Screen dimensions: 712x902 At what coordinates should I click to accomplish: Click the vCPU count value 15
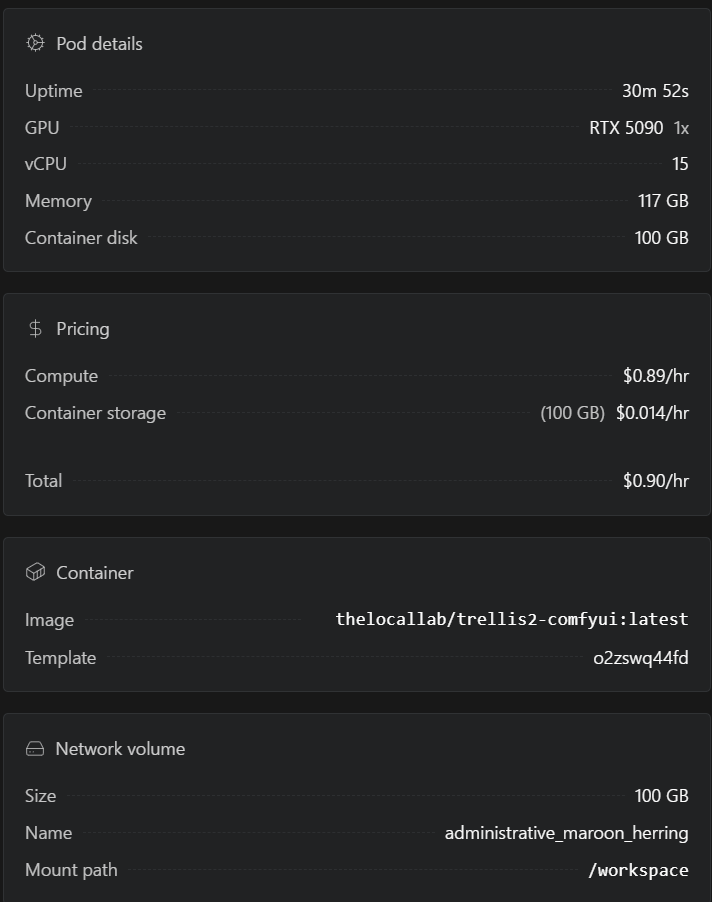click(680, 163)
